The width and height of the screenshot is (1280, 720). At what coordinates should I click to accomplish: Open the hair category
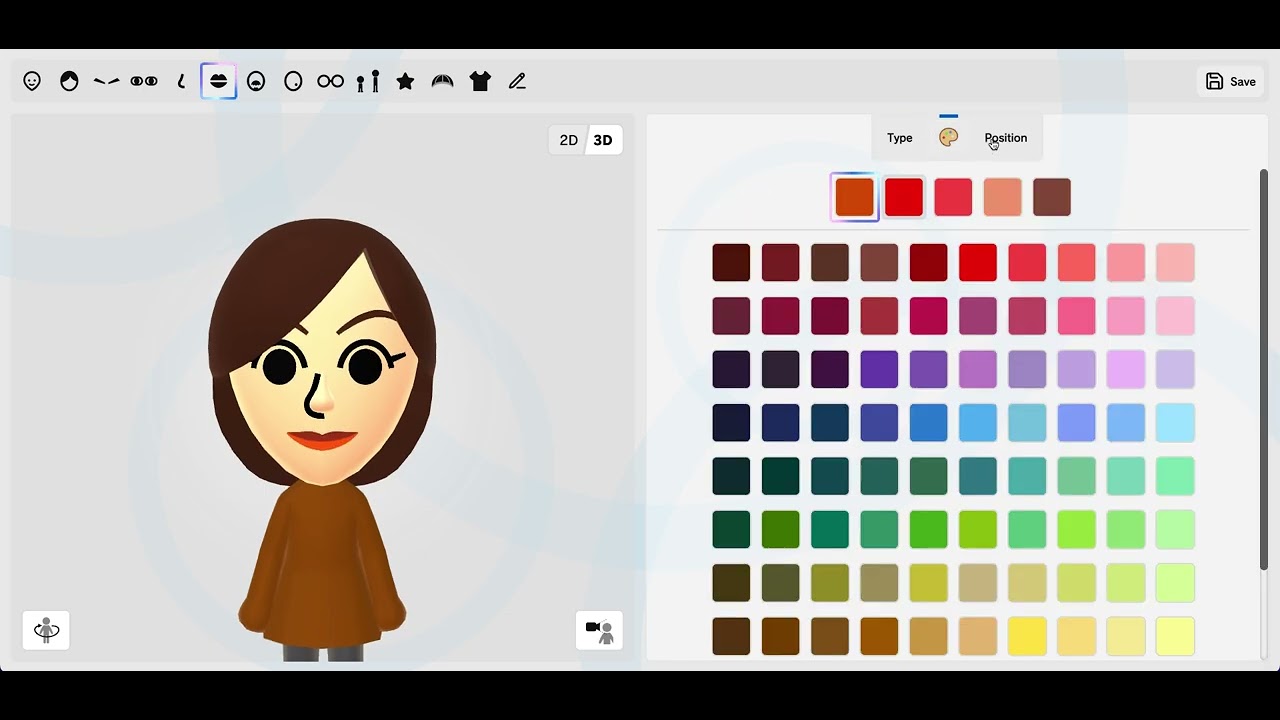[69, 82]
